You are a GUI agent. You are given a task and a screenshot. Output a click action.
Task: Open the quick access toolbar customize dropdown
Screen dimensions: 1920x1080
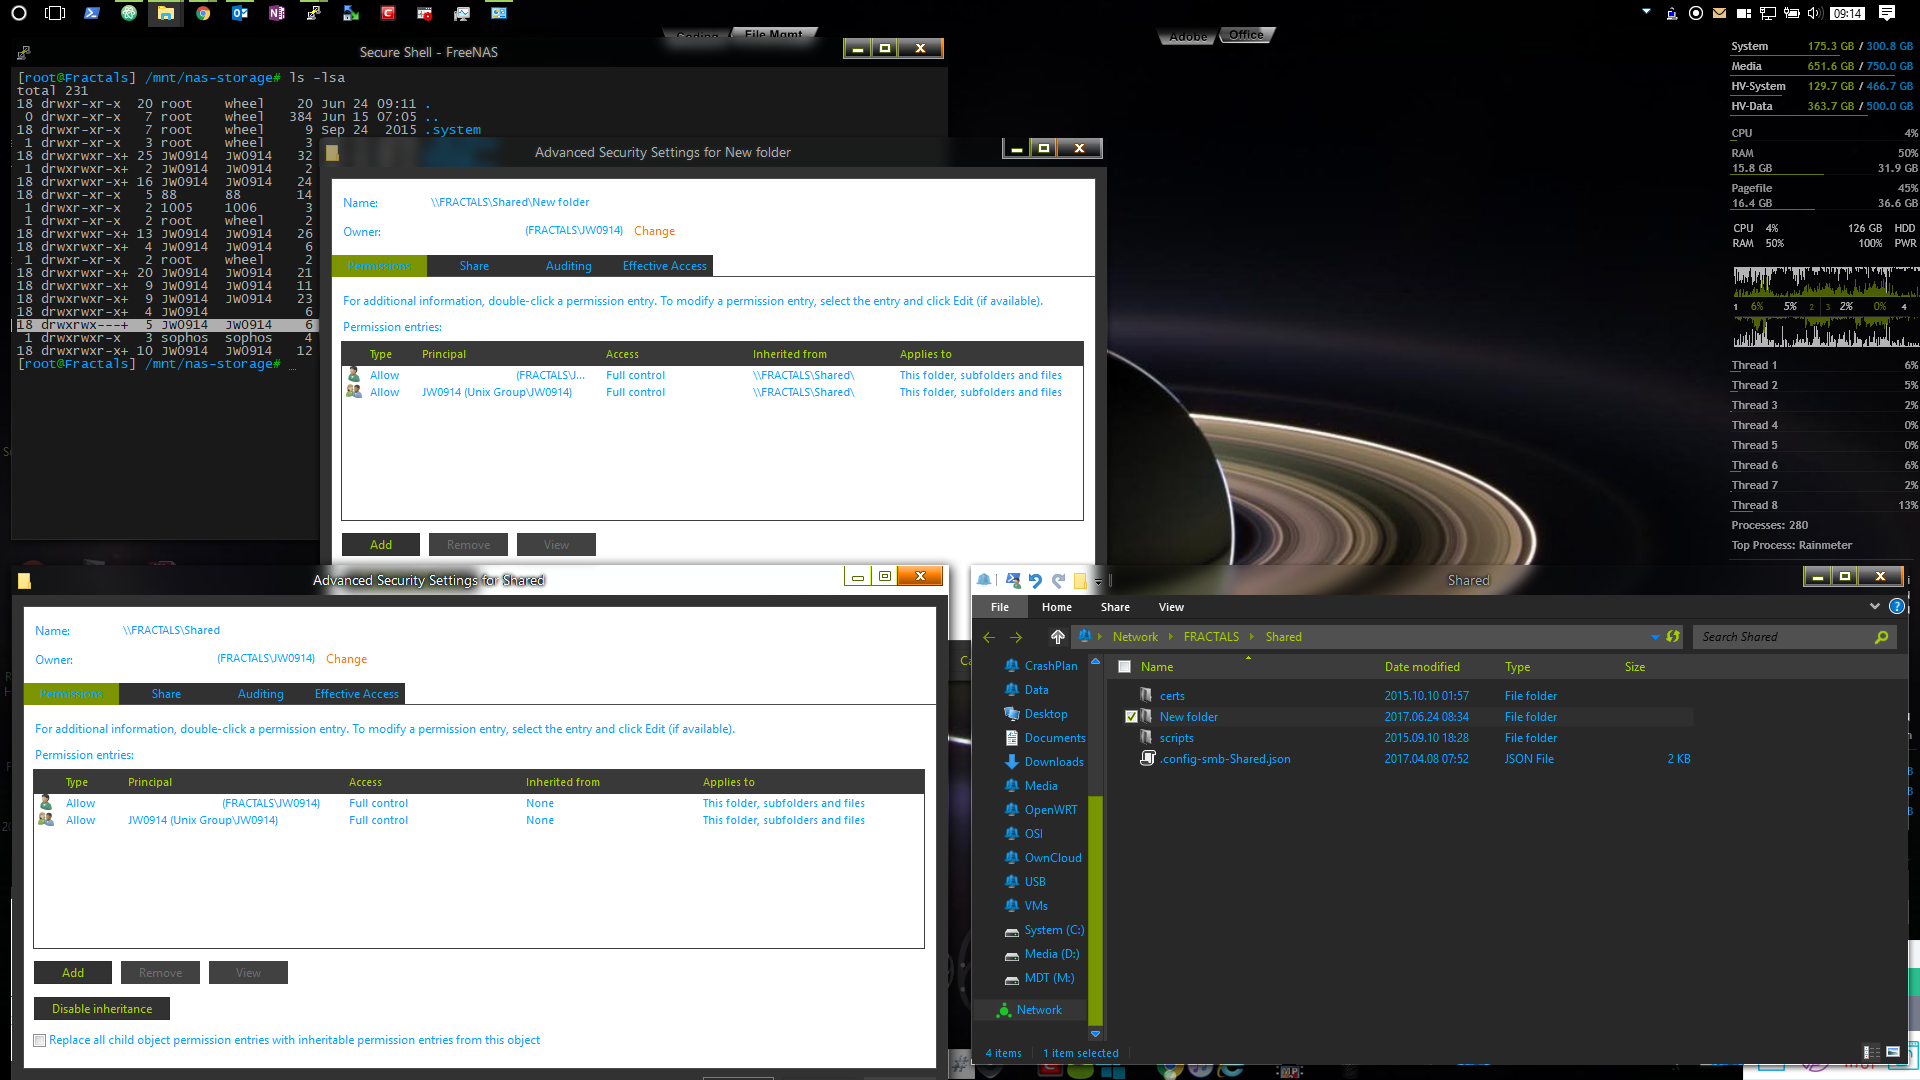coord(1098,581)
